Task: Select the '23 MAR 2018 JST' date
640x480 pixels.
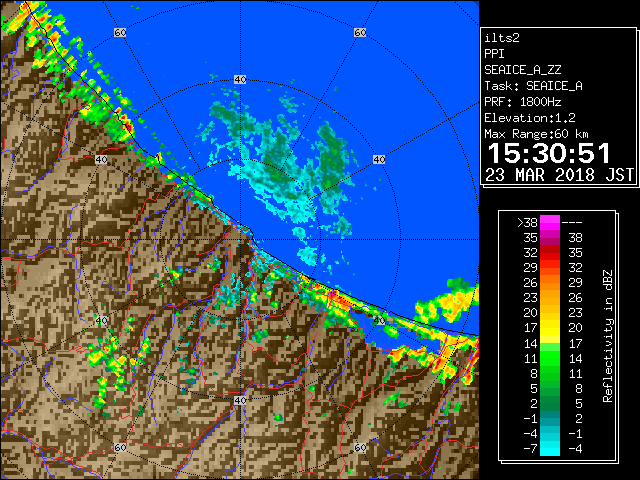Action: coord(559,175)
